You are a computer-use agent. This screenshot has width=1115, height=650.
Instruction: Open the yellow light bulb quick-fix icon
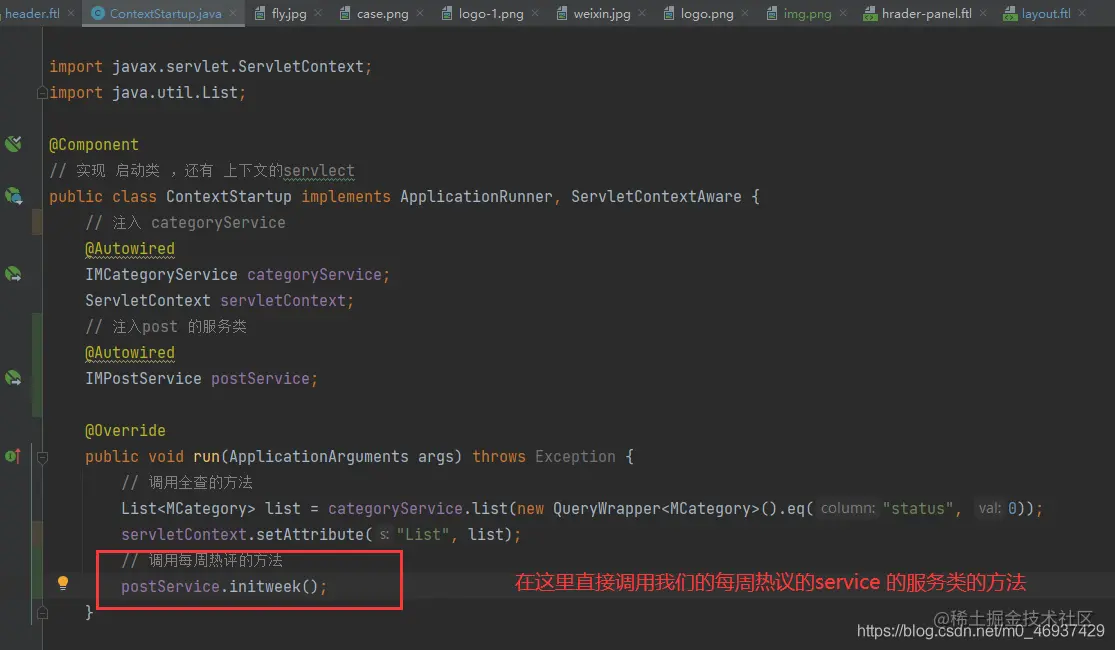tap(63, 584)
